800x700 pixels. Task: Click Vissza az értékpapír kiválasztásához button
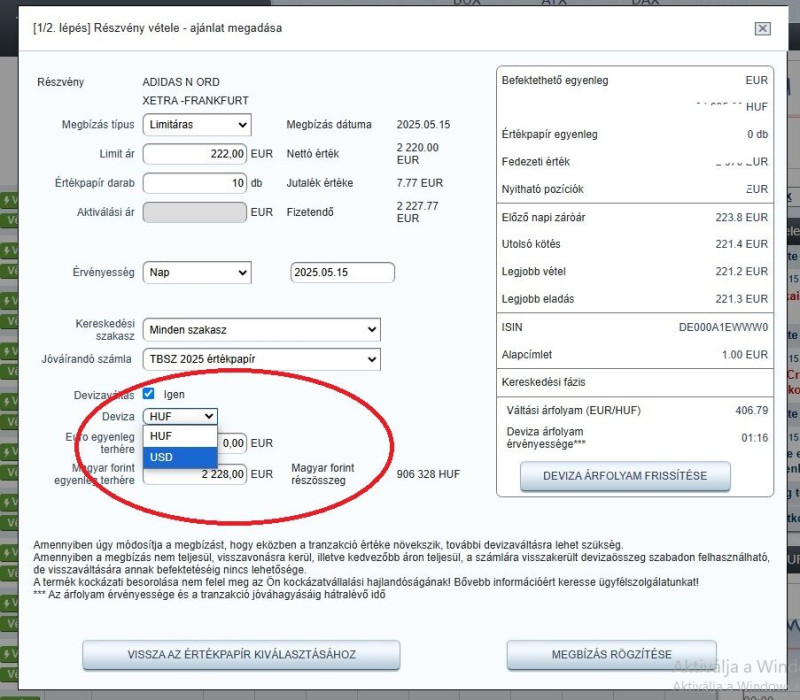pyautogui.click(x=241, y=655)
